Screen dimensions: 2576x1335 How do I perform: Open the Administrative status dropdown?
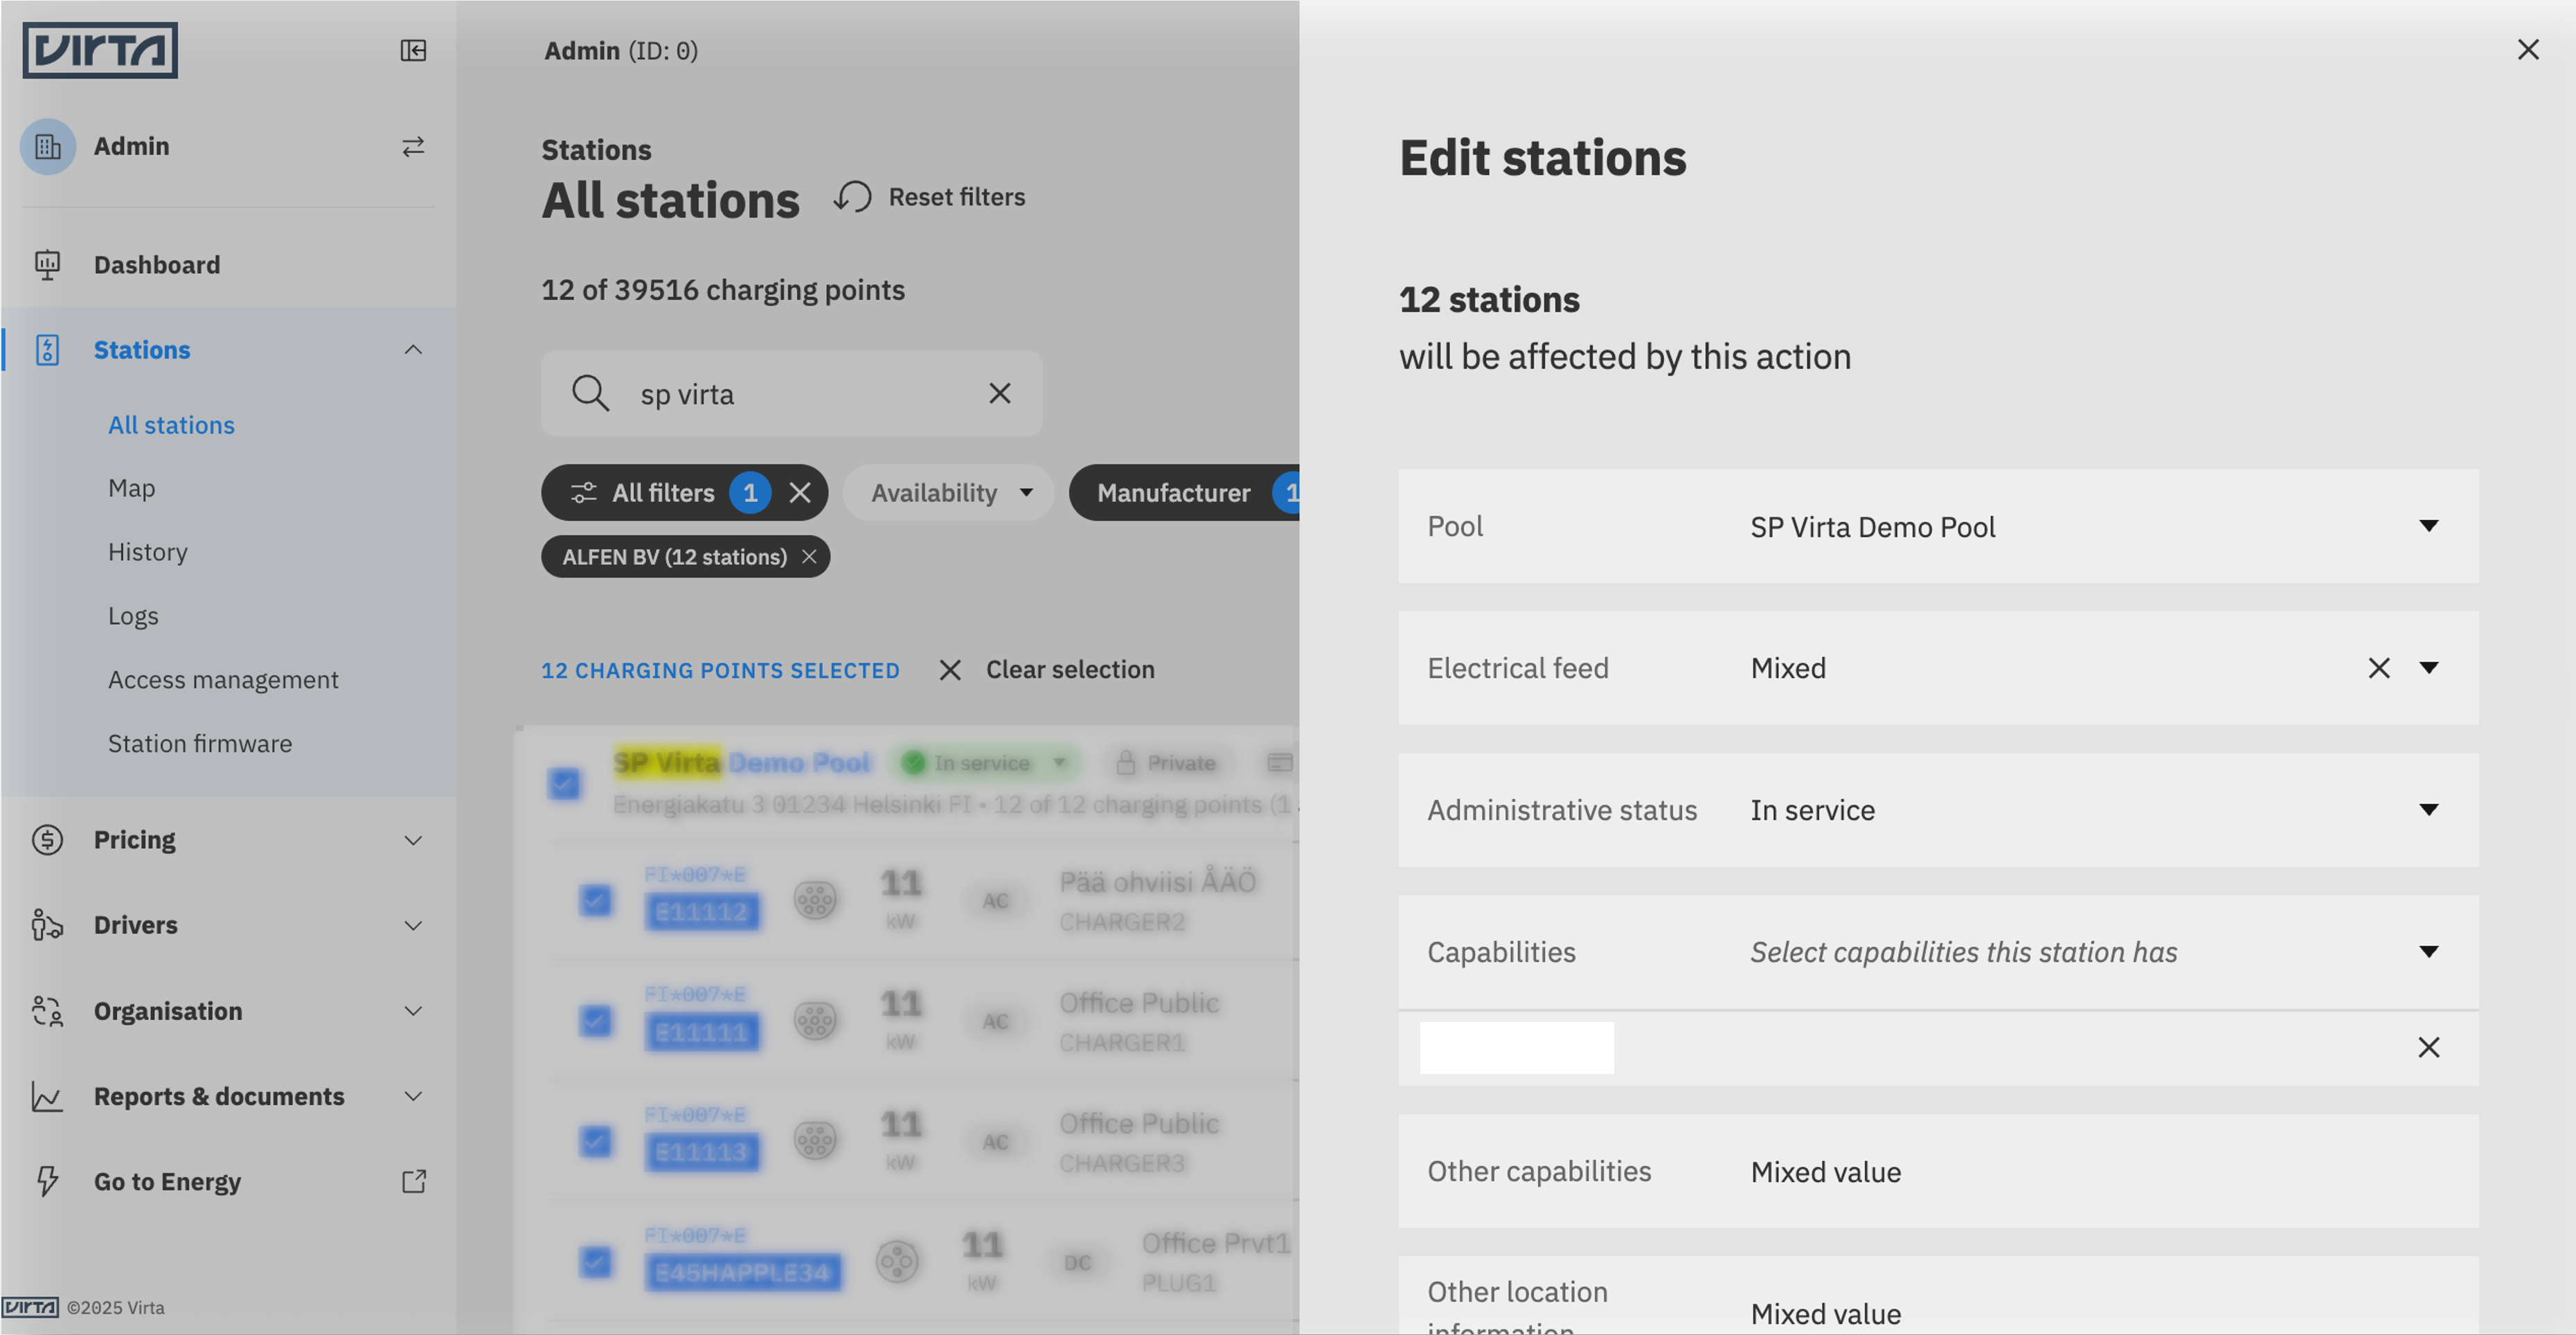(x=1938, y=810)
